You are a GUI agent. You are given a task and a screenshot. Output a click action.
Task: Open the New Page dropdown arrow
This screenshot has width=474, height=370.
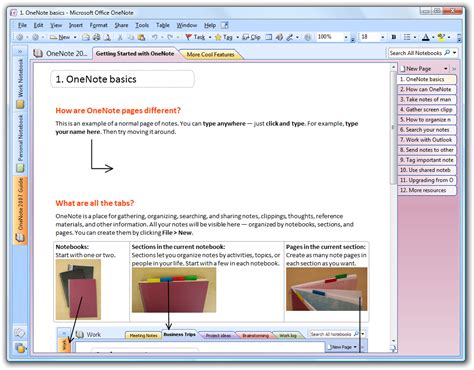coord(446,69)
